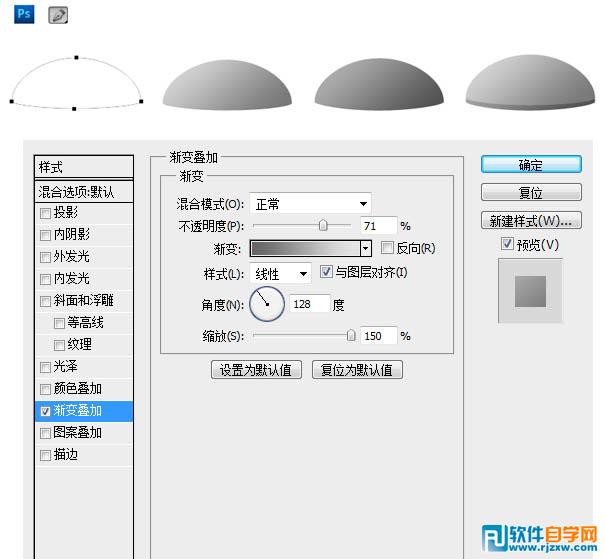
Task: Open 描边 stroke settings row label
Action: (x=66, y=455)
